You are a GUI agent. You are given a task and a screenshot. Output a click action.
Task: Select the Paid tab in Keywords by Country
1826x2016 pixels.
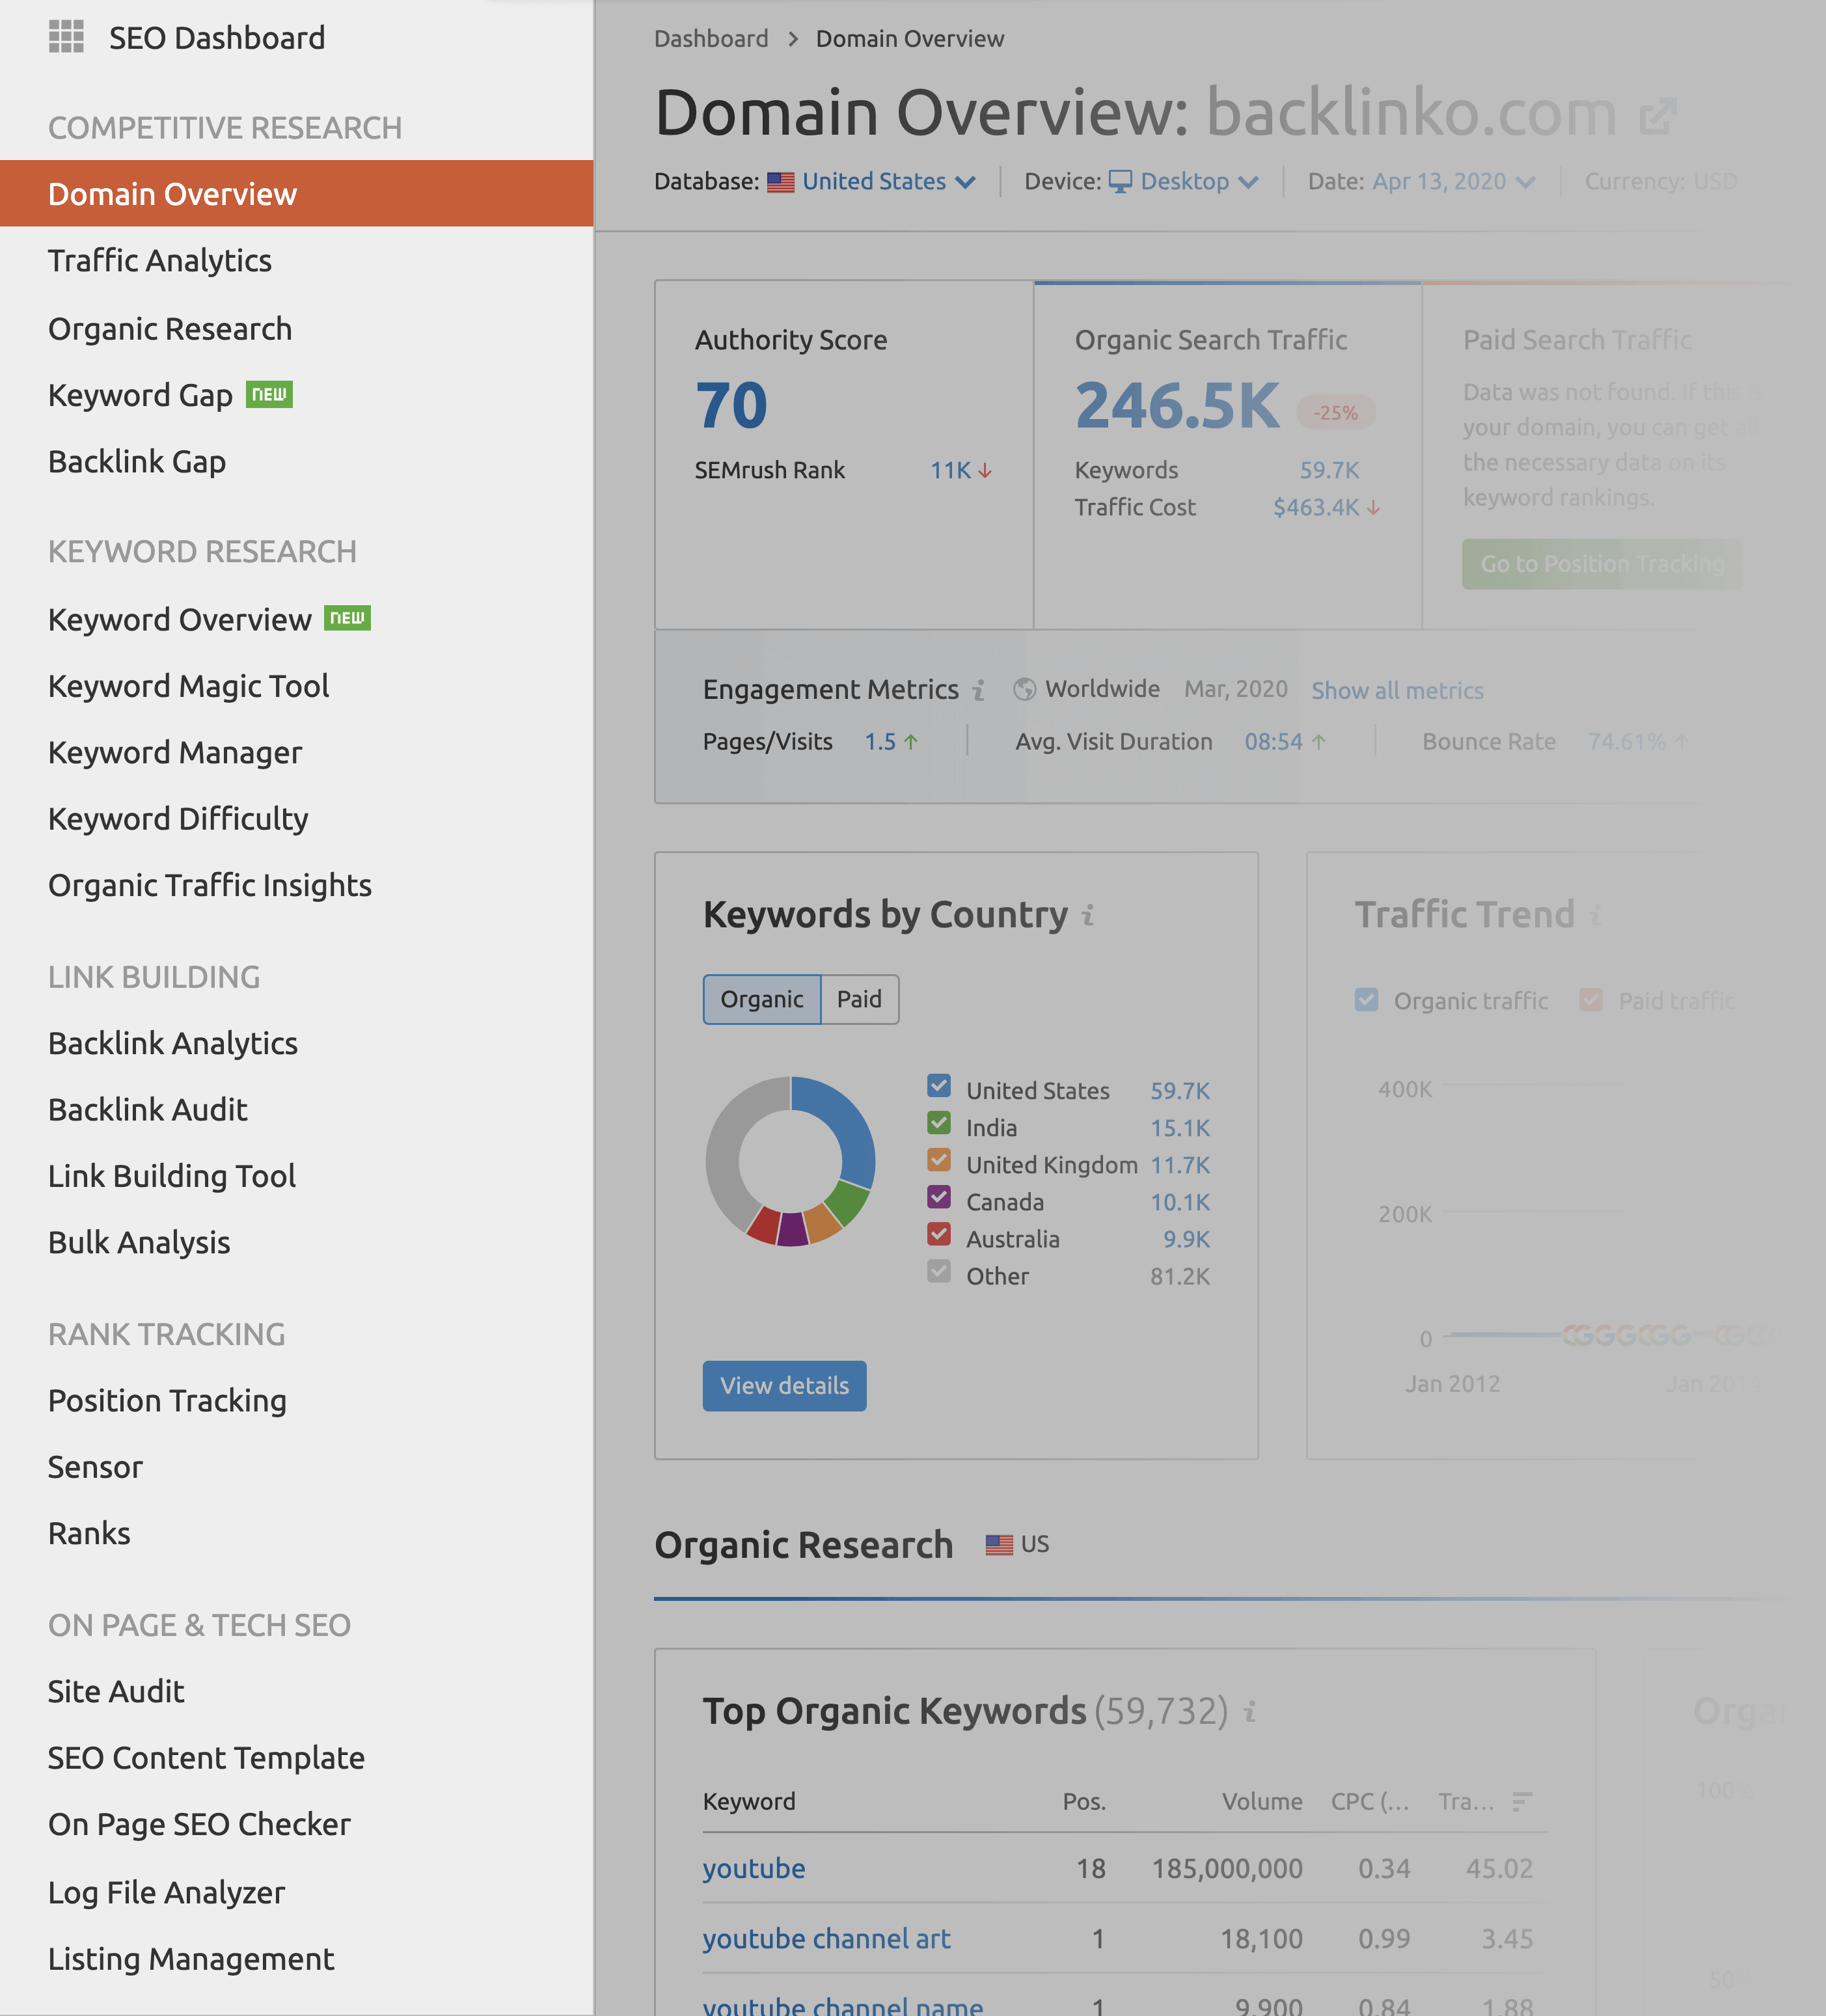[860, 1000]
